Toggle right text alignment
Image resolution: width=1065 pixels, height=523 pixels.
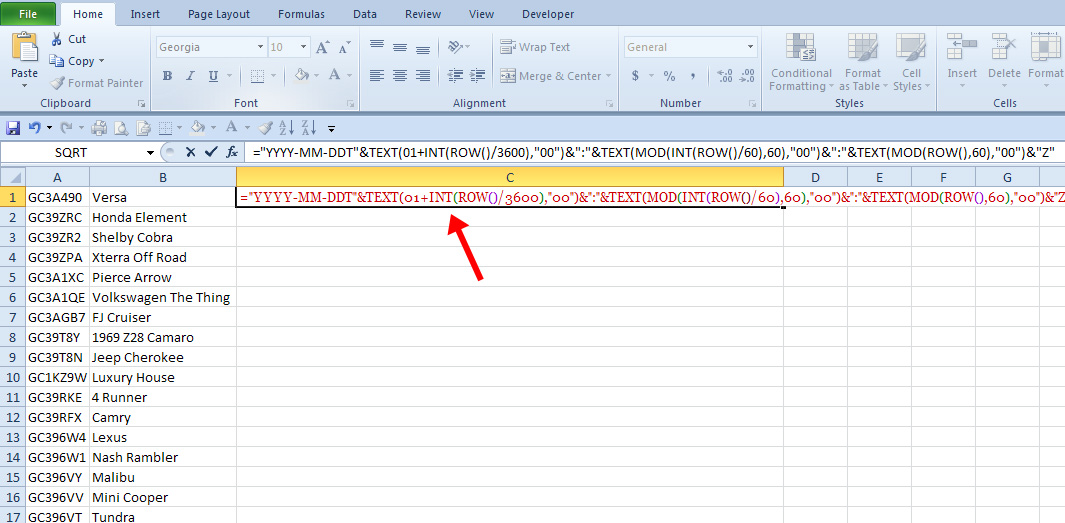pyautogui.click(x=422, y=75)
